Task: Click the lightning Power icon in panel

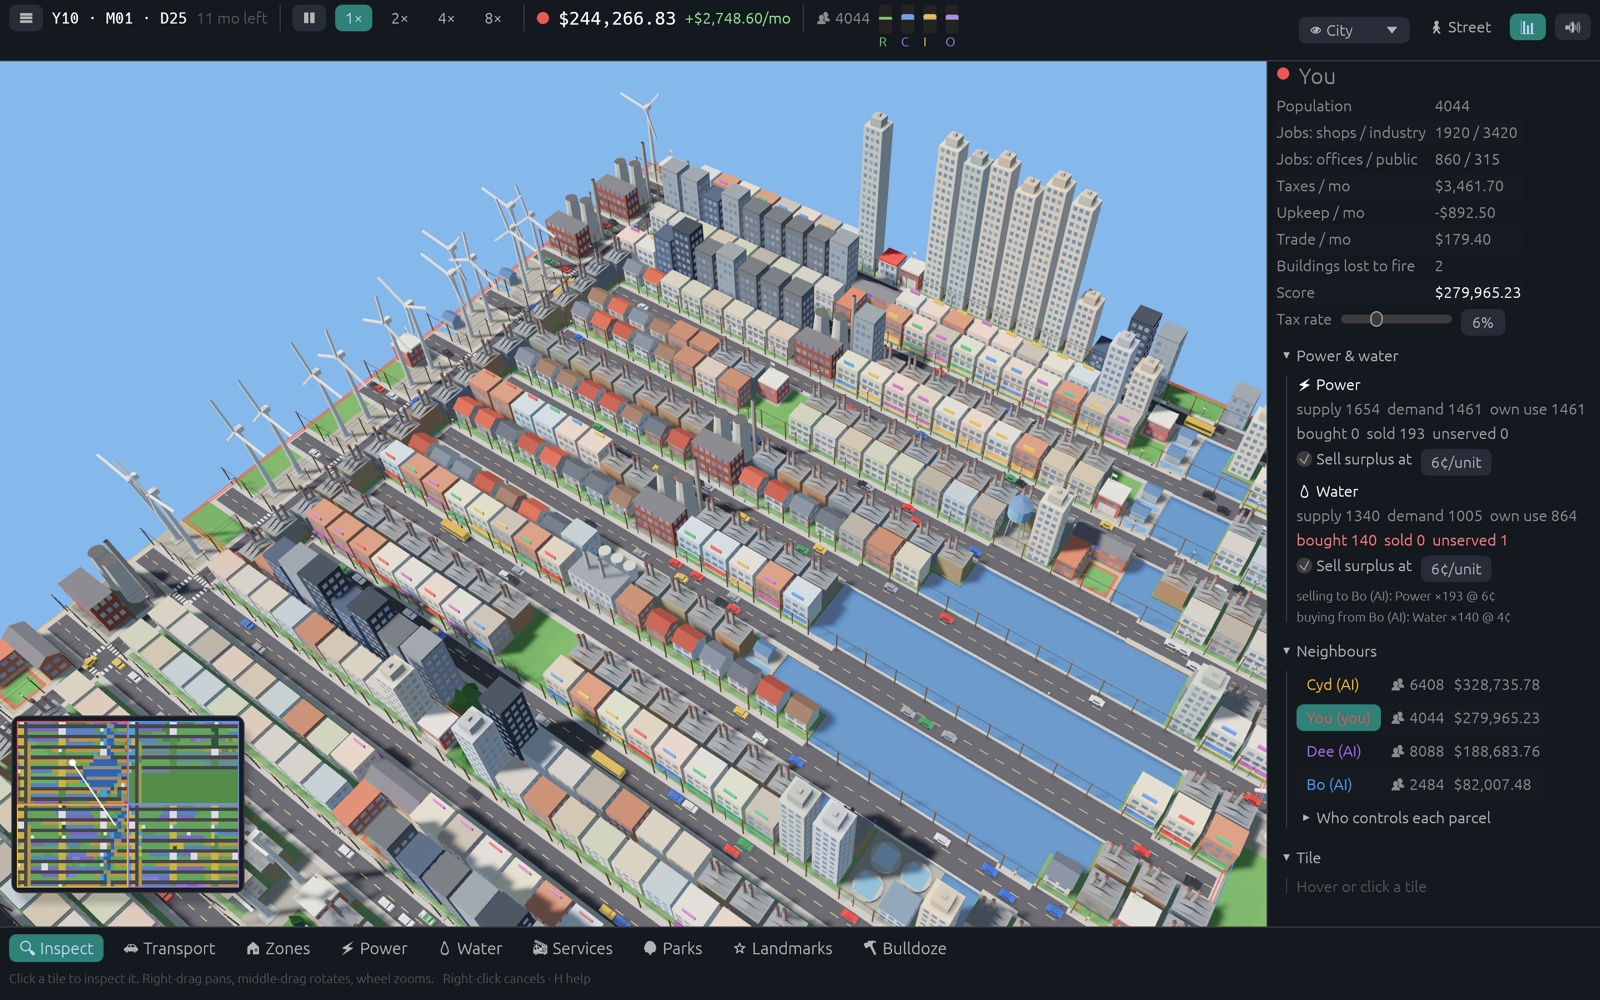Action: tap(1304, 385)
